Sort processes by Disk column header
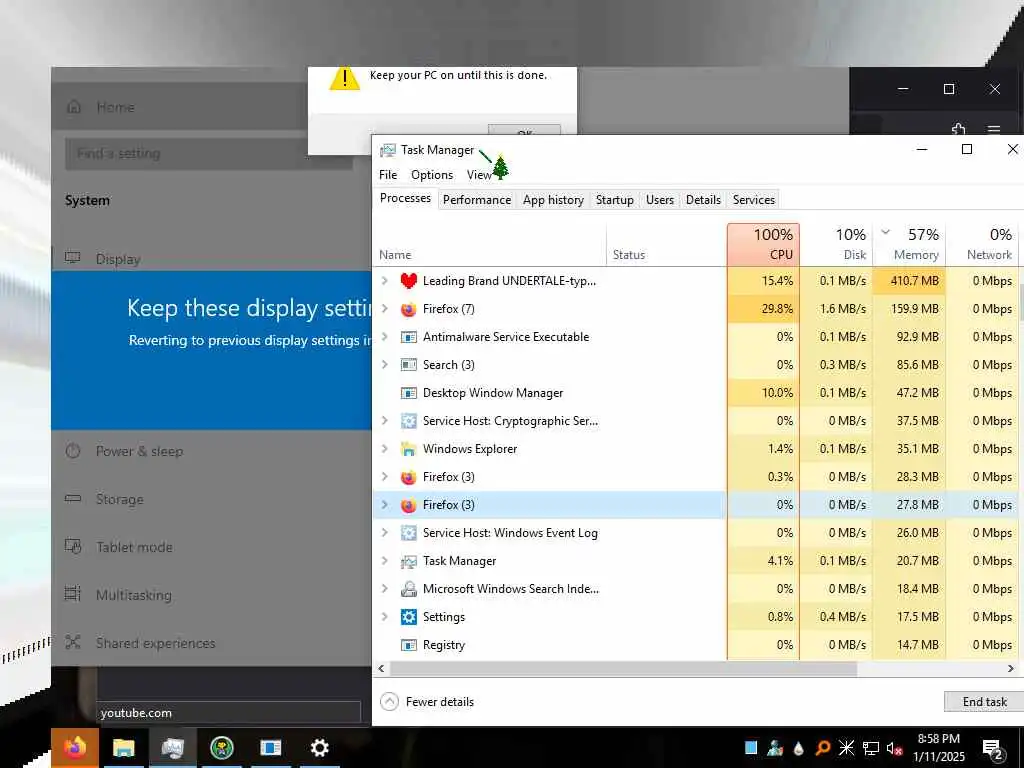Viewport: 1024px width, 768px height. coord(837,244)
